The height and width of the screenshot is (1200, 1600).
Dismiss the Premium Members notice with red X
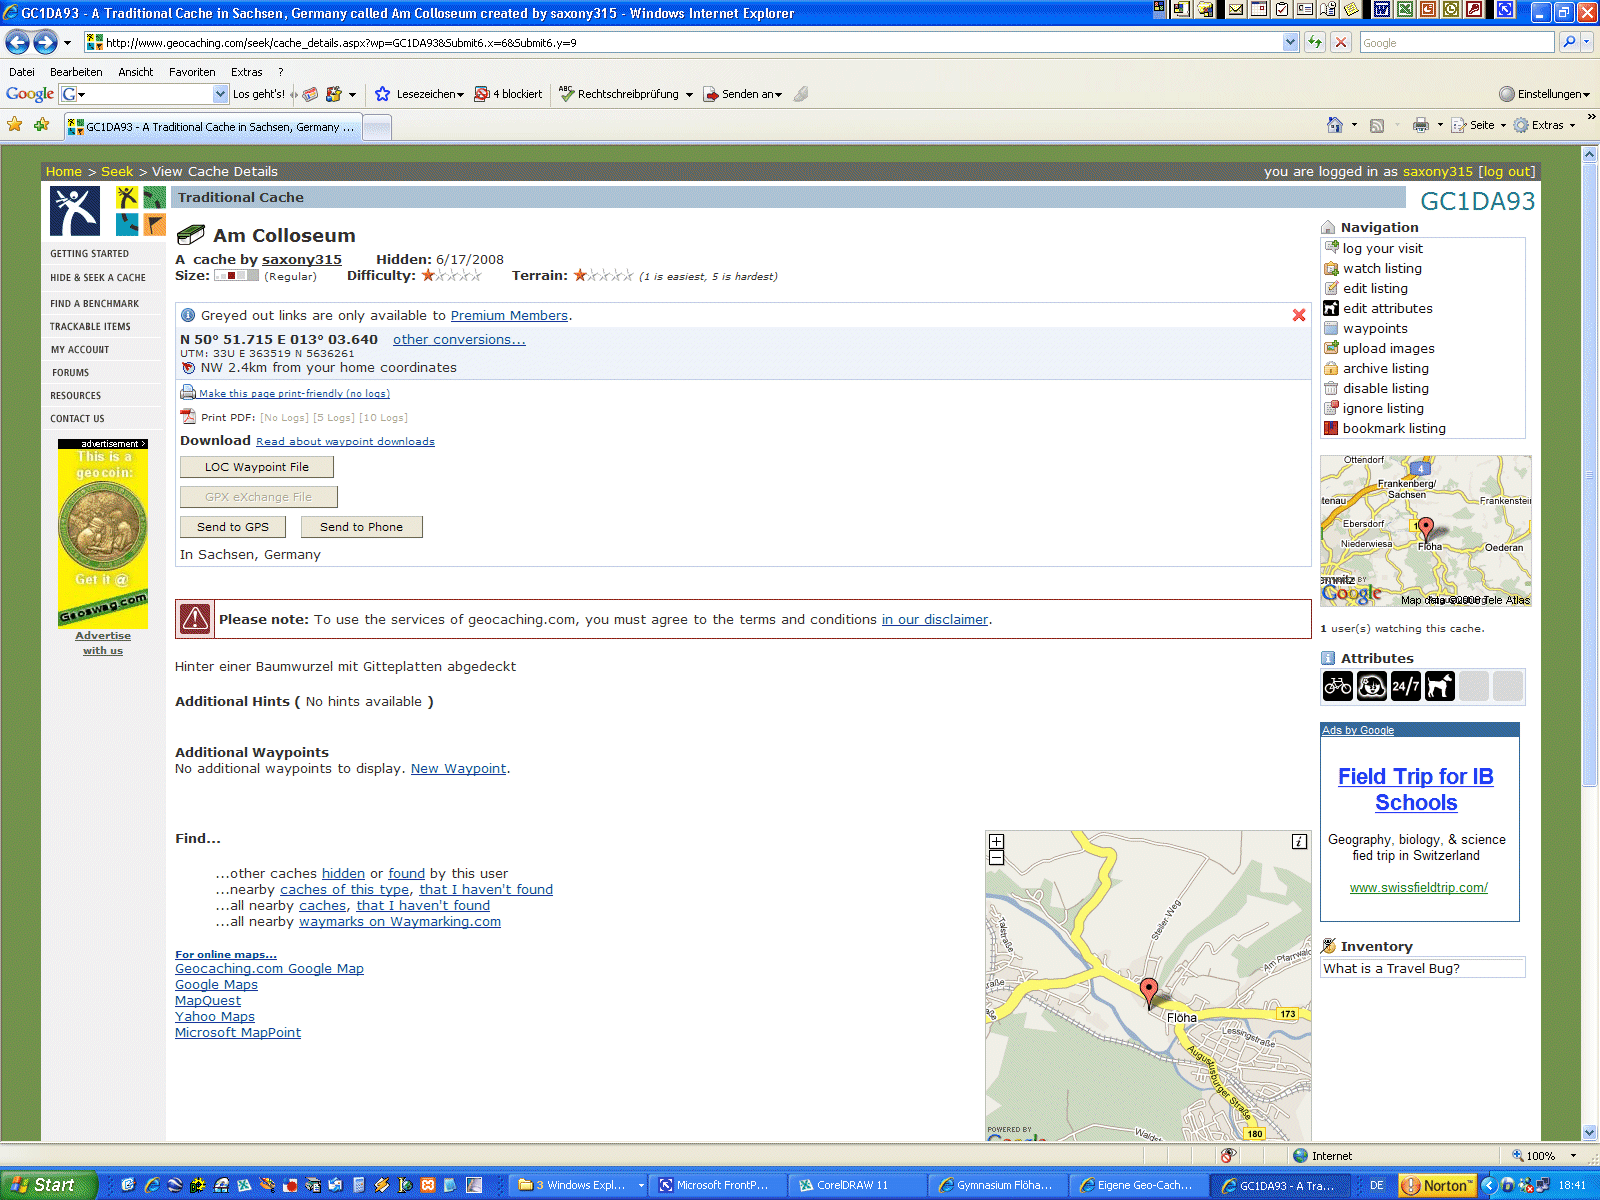[1299, 315]
